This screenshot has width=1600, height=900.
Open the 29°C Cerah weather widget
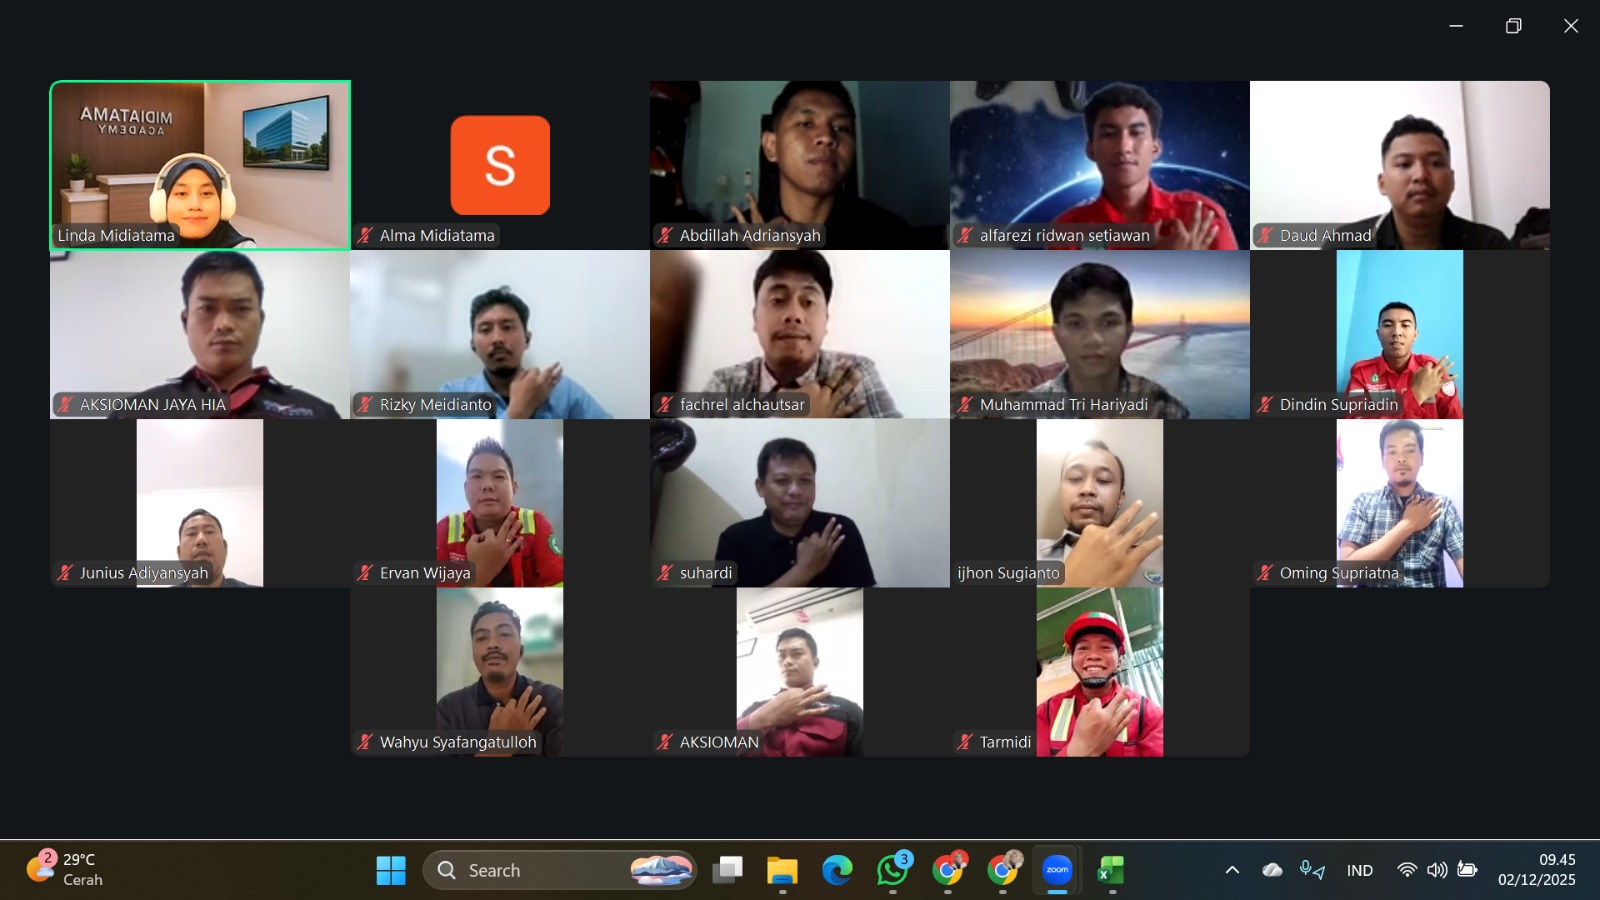click(x=65, y=869)
